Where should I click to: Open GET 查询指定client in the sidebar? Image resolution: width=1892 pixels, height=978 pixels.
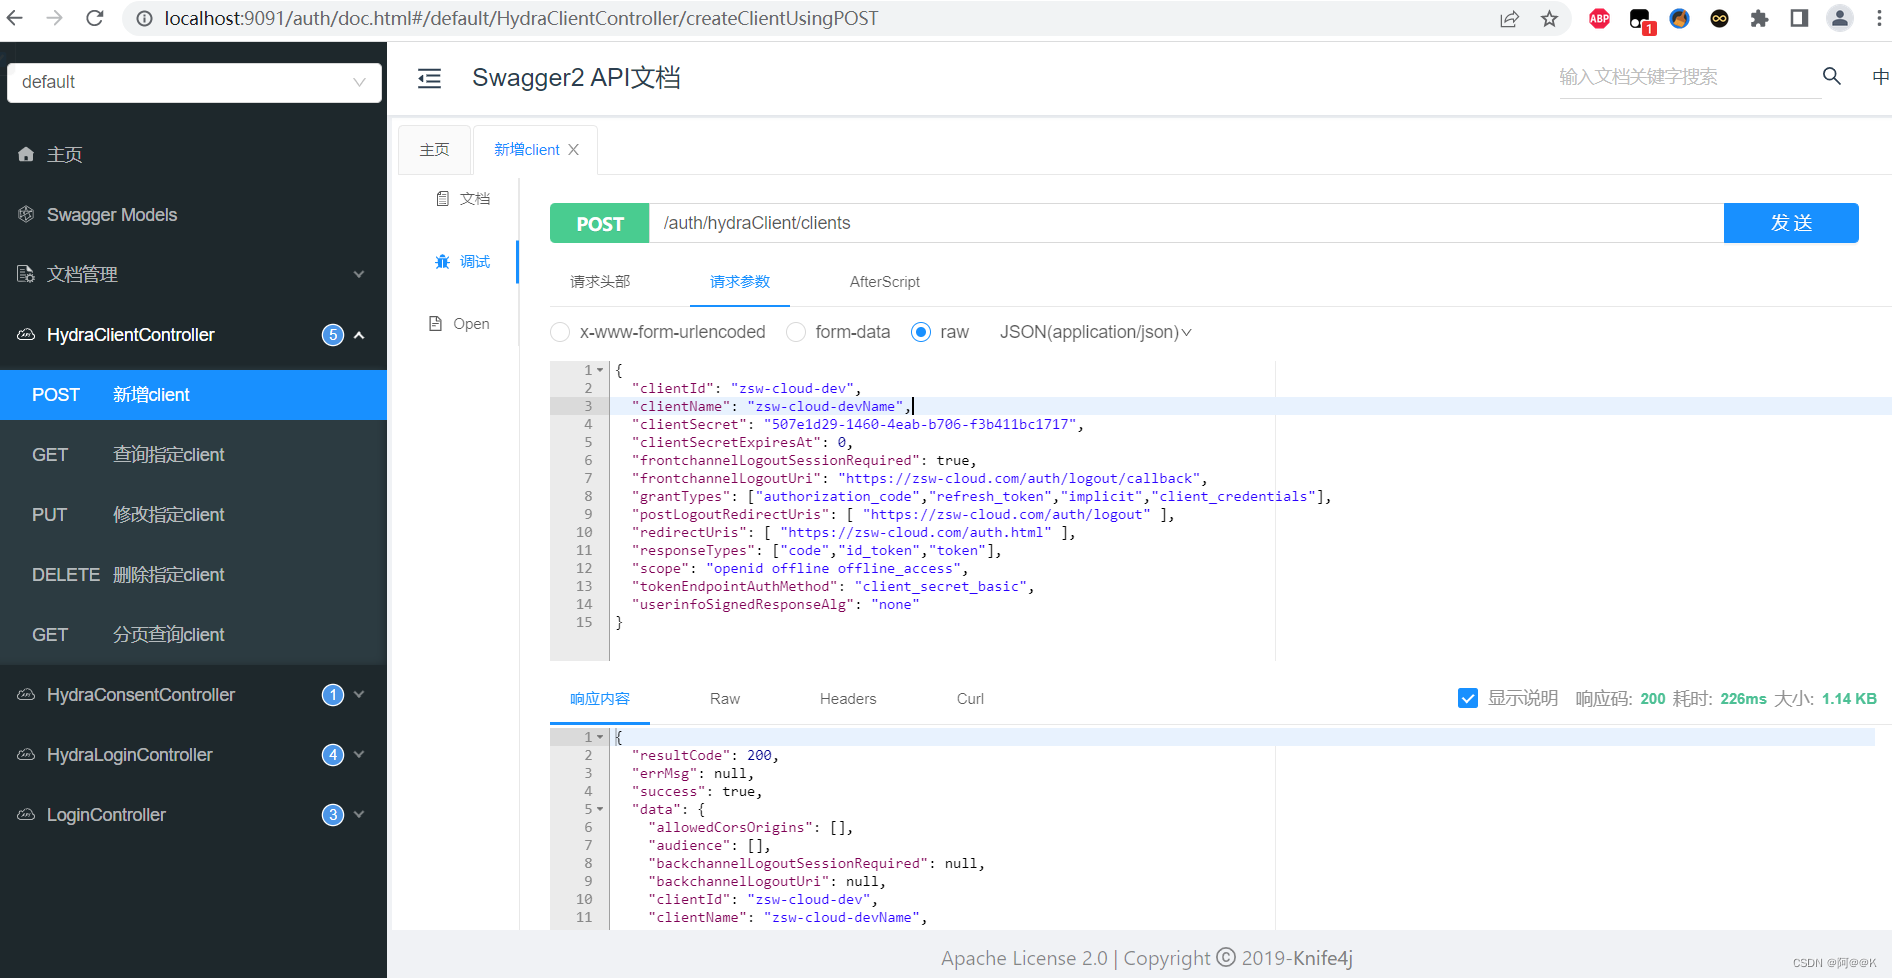click(x=193, y=455)
